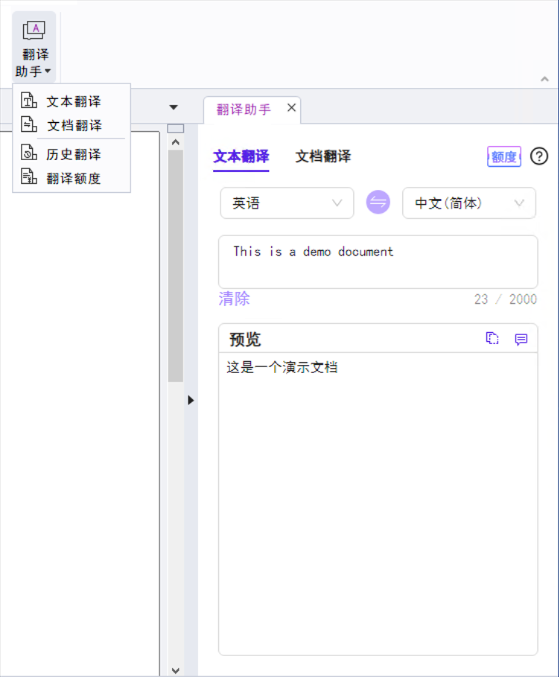Swap source and target languages
This screenshot has width=559, height=677.
378,202
